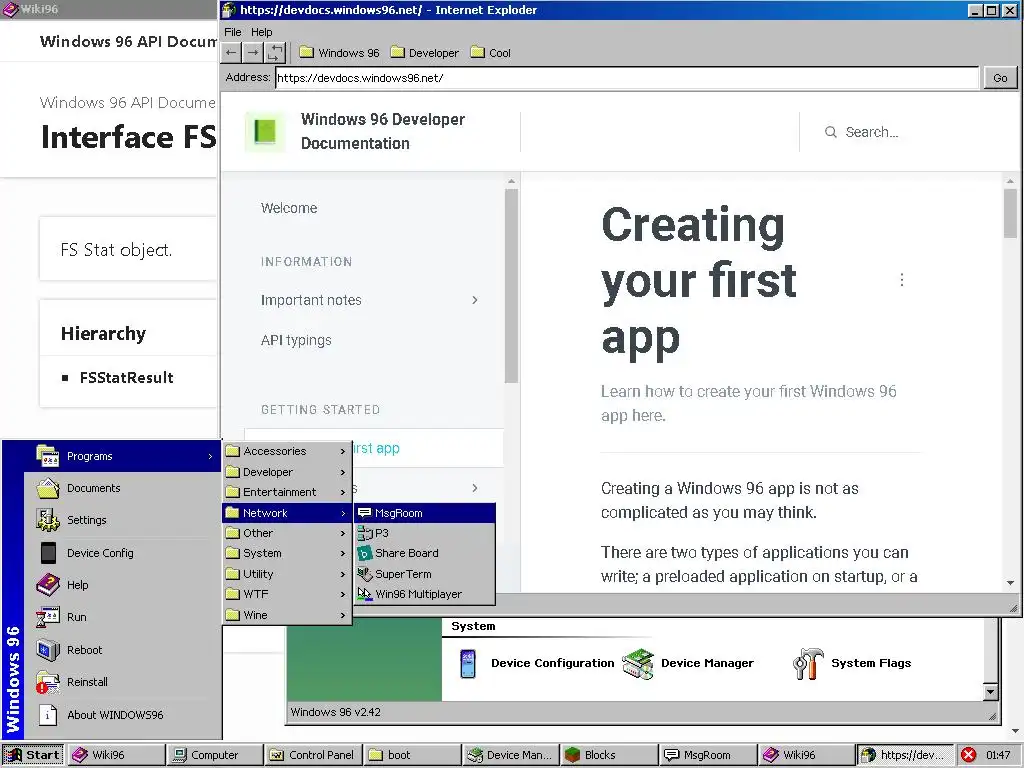Click the red error tray icon

968,755
